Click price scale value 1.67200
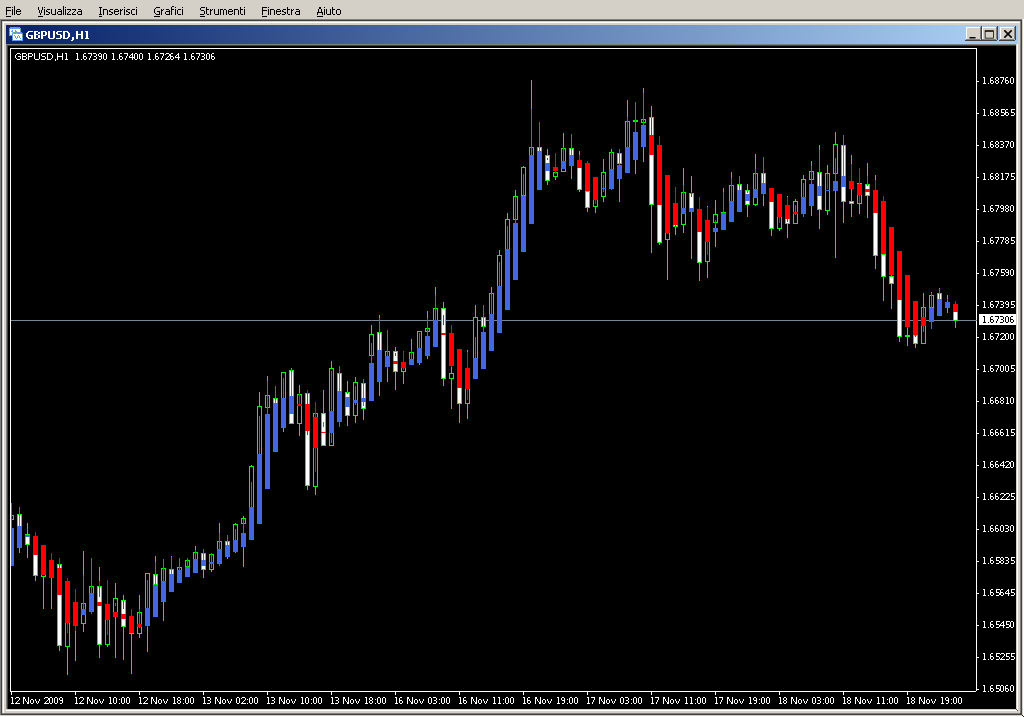 point(999,337)
